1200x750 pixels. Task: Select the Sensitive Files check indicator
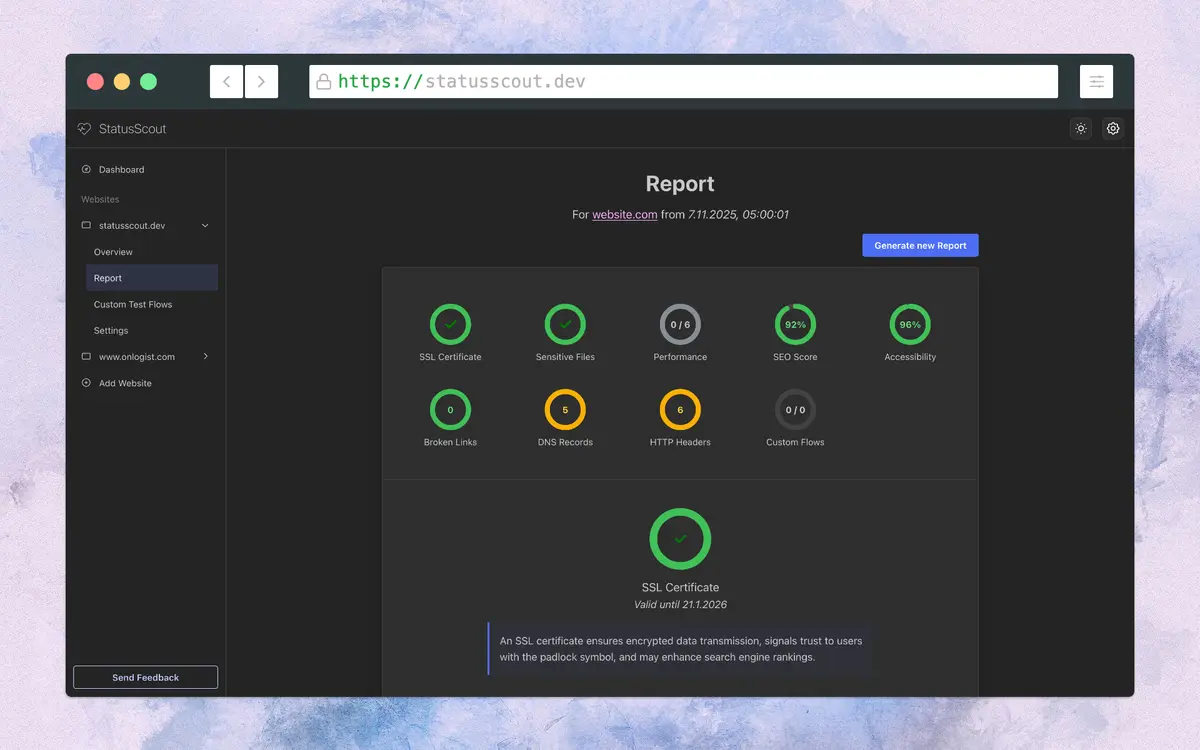pos(565,325)
